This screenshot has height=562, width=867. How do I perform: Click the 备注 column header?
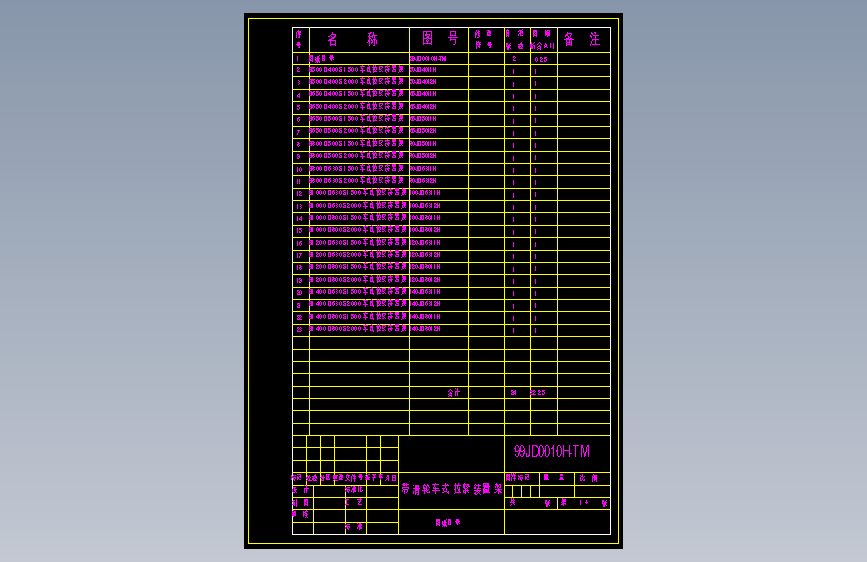click(582, 39)
